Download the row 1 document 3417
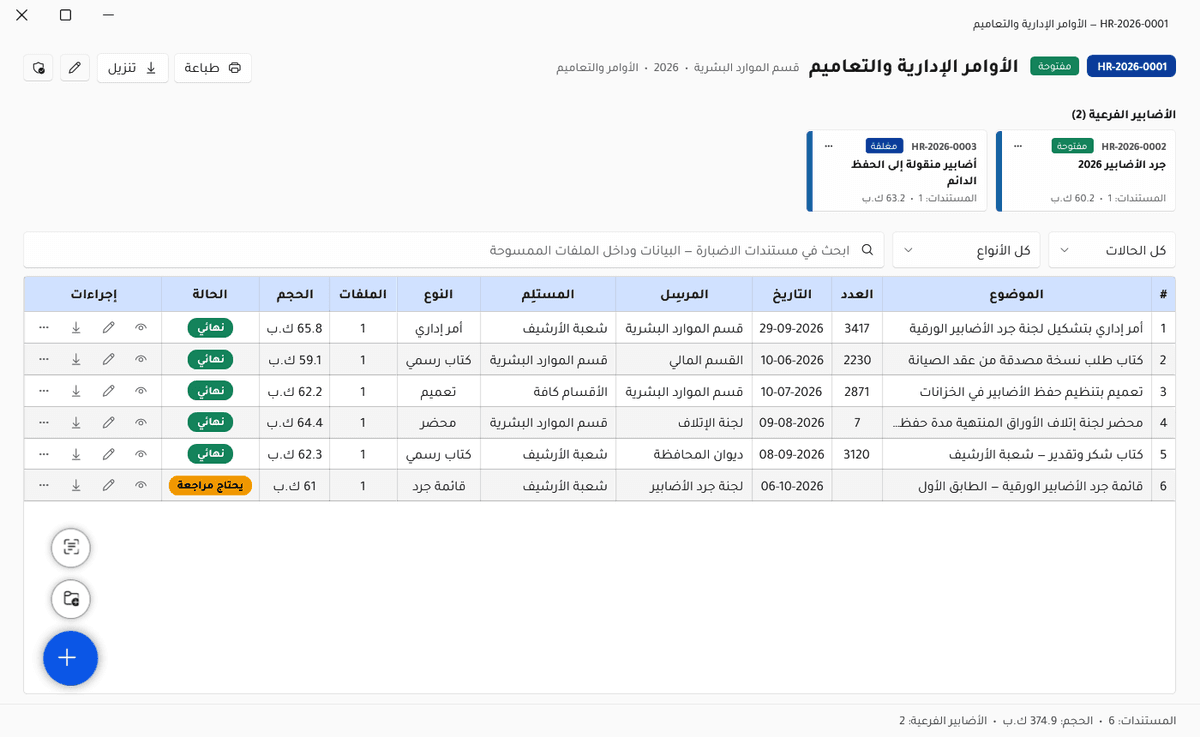Image resolution: width=1200 pixels, height=737 pixels. (76, 327)
